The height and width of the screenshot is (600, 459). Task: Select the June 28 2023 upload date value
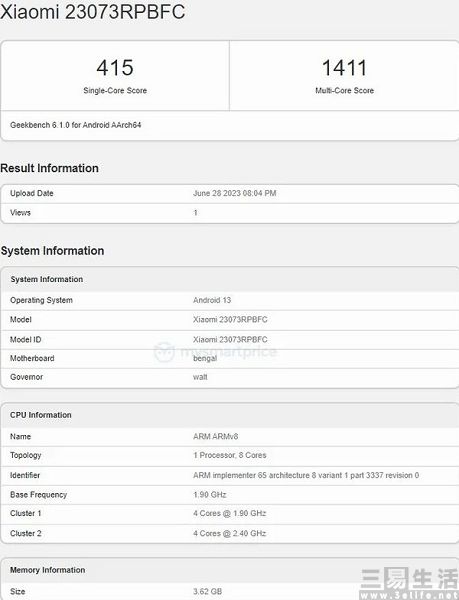tap(234, 193)
